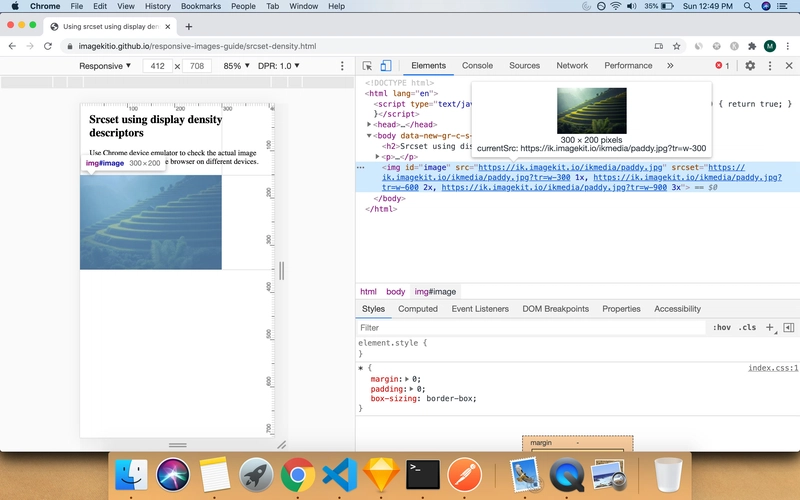The image size is (800, 500).
Task: Open DevTools settings gear
Action: [750, 66]
